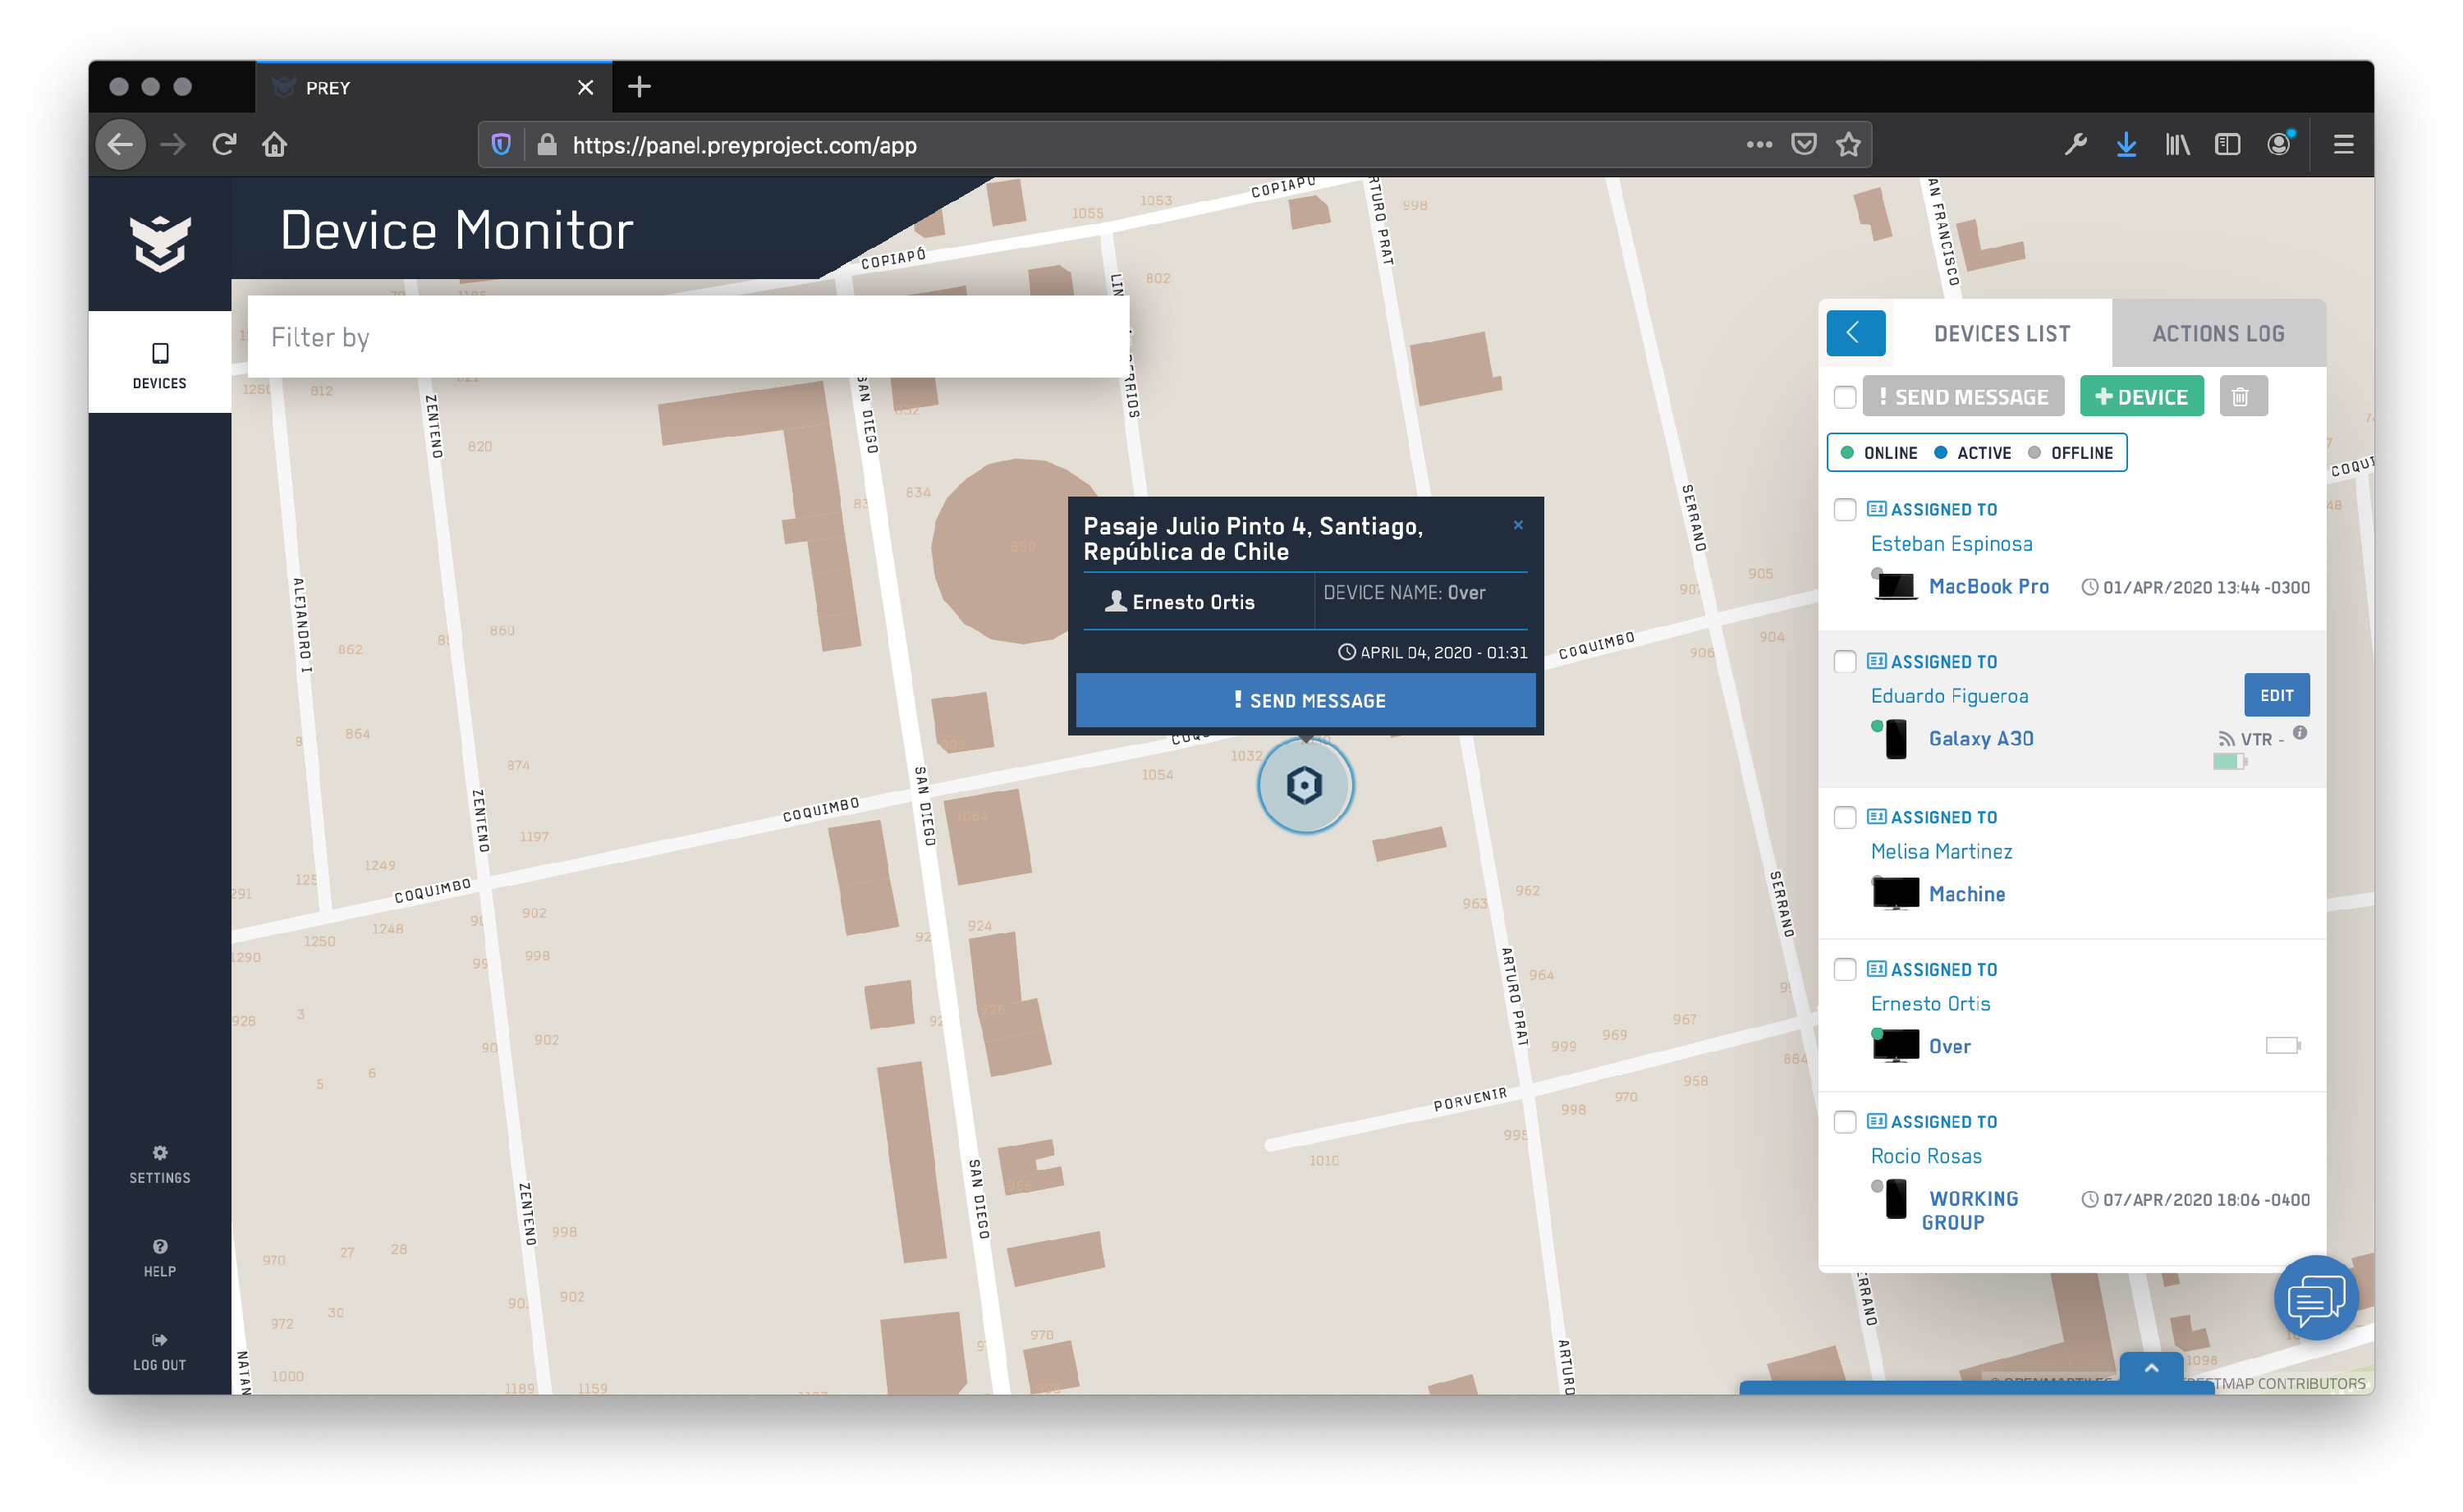This screenshot has width=2463, height=1512.
Task: Expand the bottom panel up-arrow tab
Action: (x=2151, y=1368)
